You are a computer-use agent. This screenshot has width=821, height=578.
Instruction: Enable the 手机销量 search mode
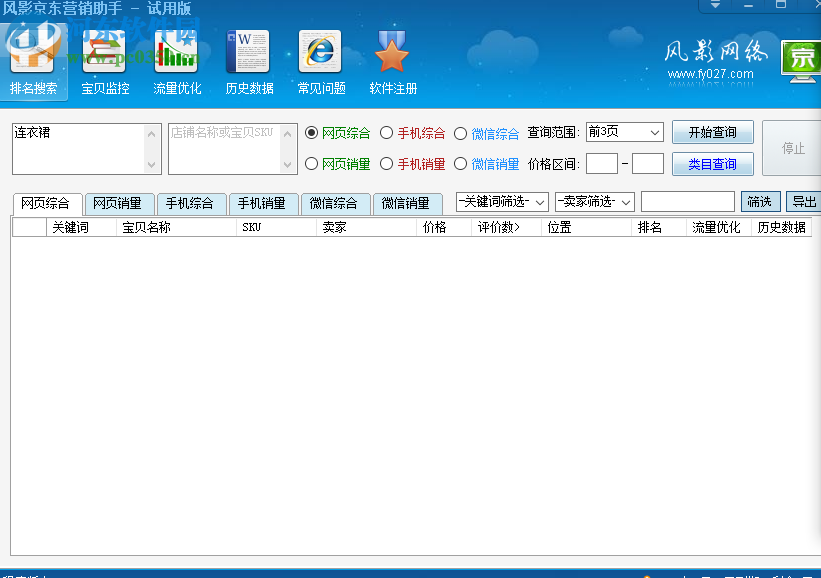click(384, 164)
